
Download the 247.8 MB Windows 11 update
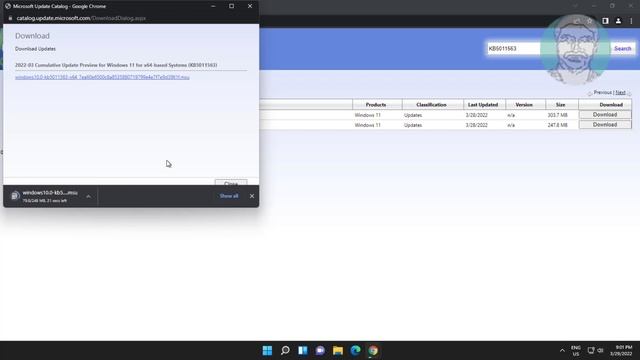click(x=605, y=124)
